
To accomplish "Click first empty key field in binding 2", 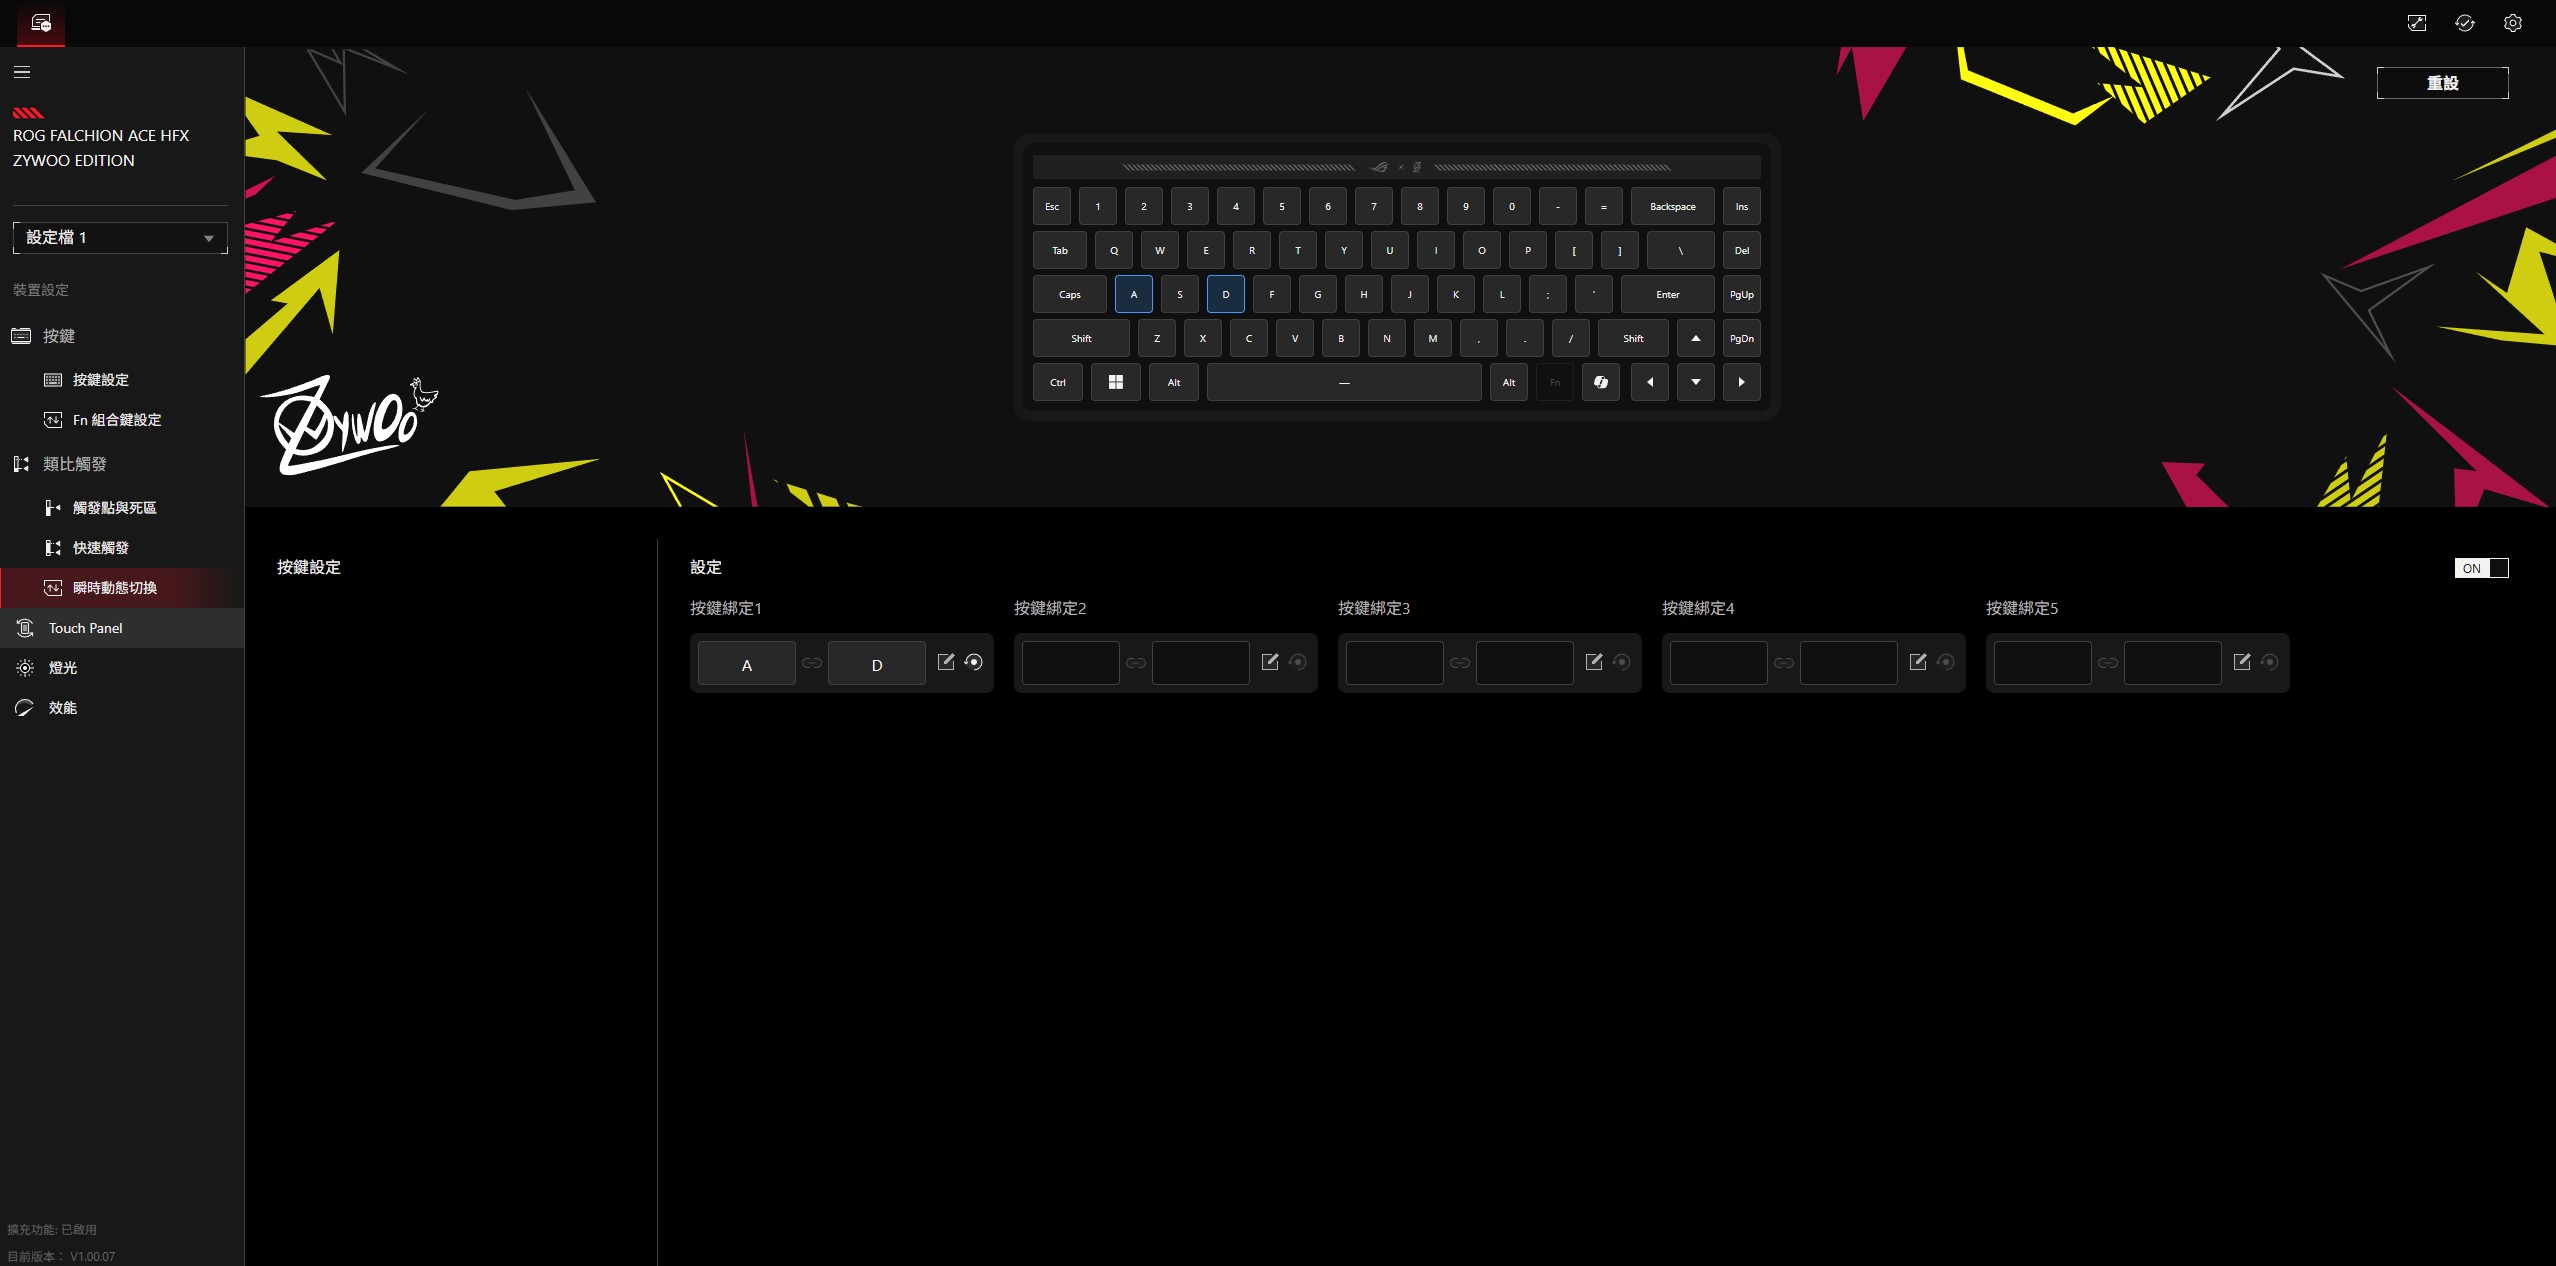I will coord(1070,663).
